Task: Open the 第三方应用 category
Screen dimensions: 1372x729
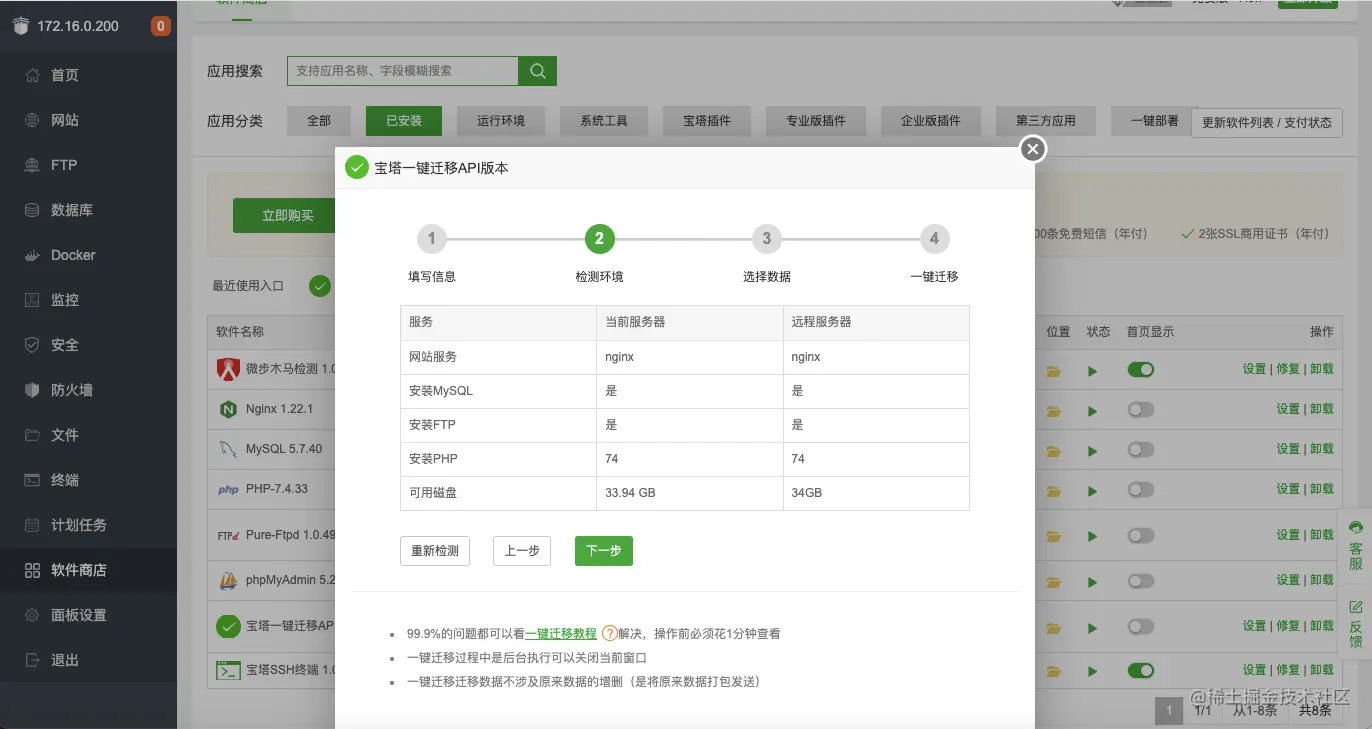Action: (1046, 121)
